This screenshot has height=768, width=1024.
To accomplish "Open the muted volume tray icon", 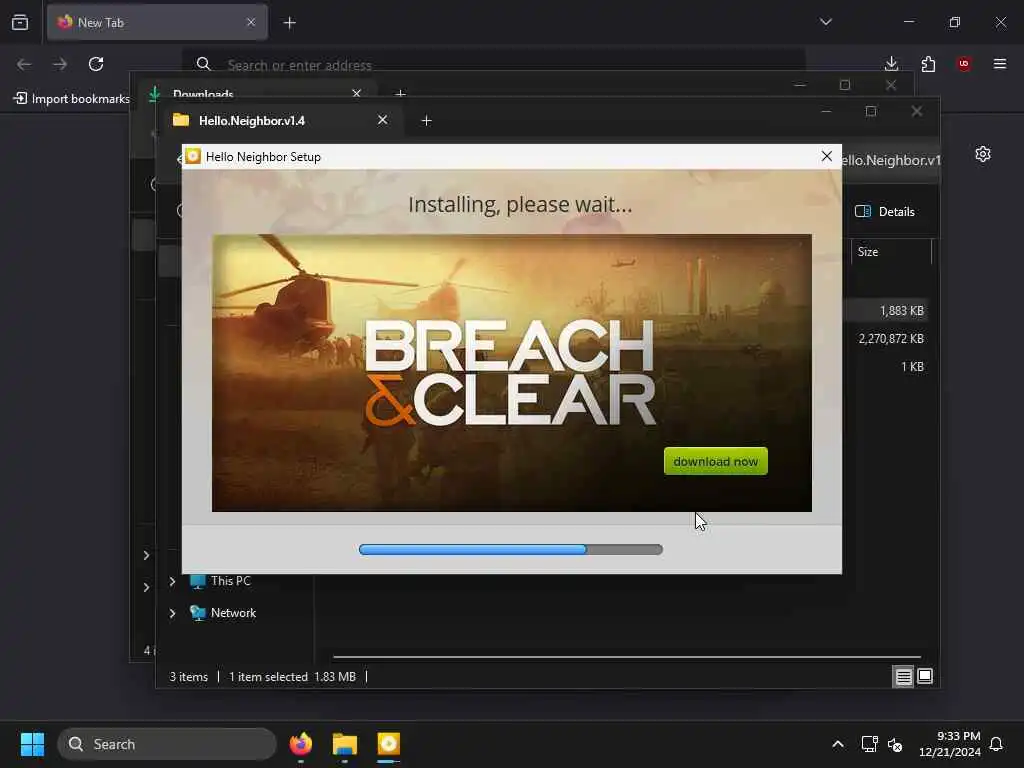I will tap(895, 744).
